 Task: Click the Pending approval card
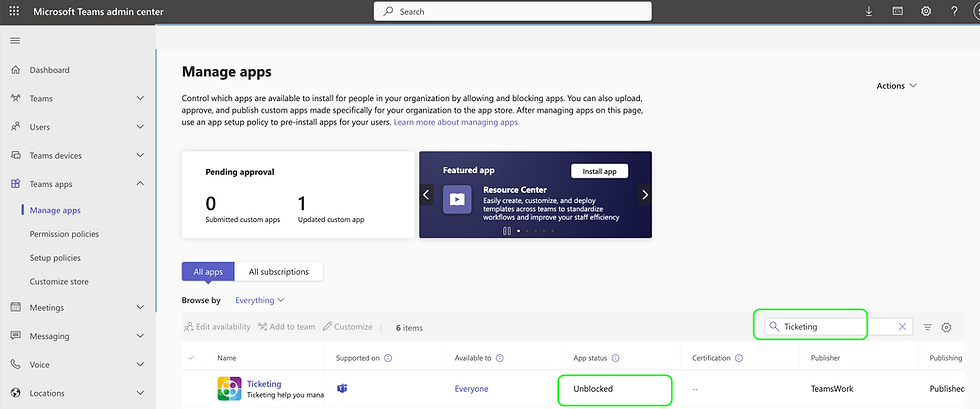[x=298, y=194]
